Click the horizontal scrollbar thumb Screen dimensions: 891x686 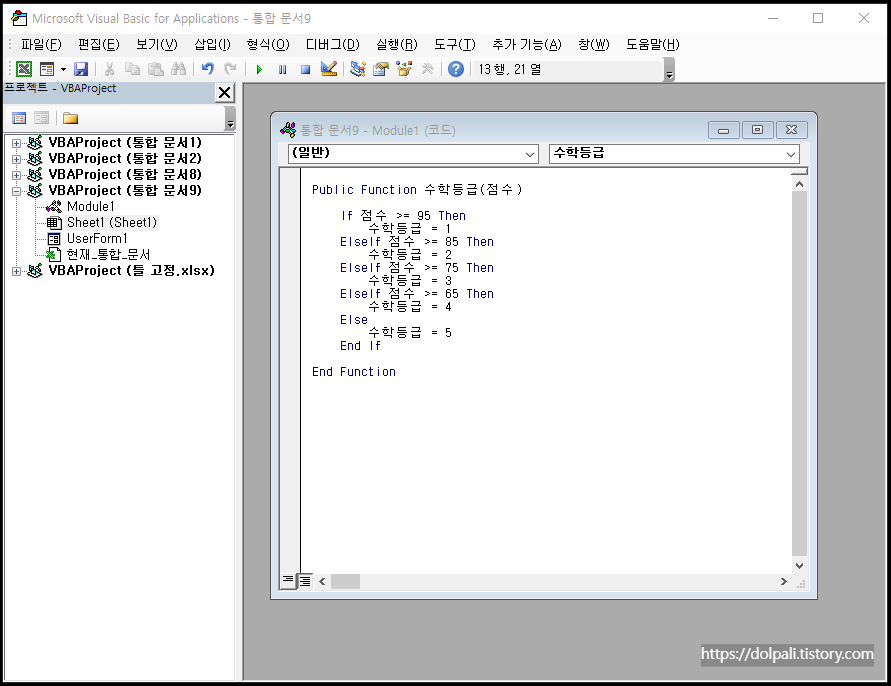(345, 581)
